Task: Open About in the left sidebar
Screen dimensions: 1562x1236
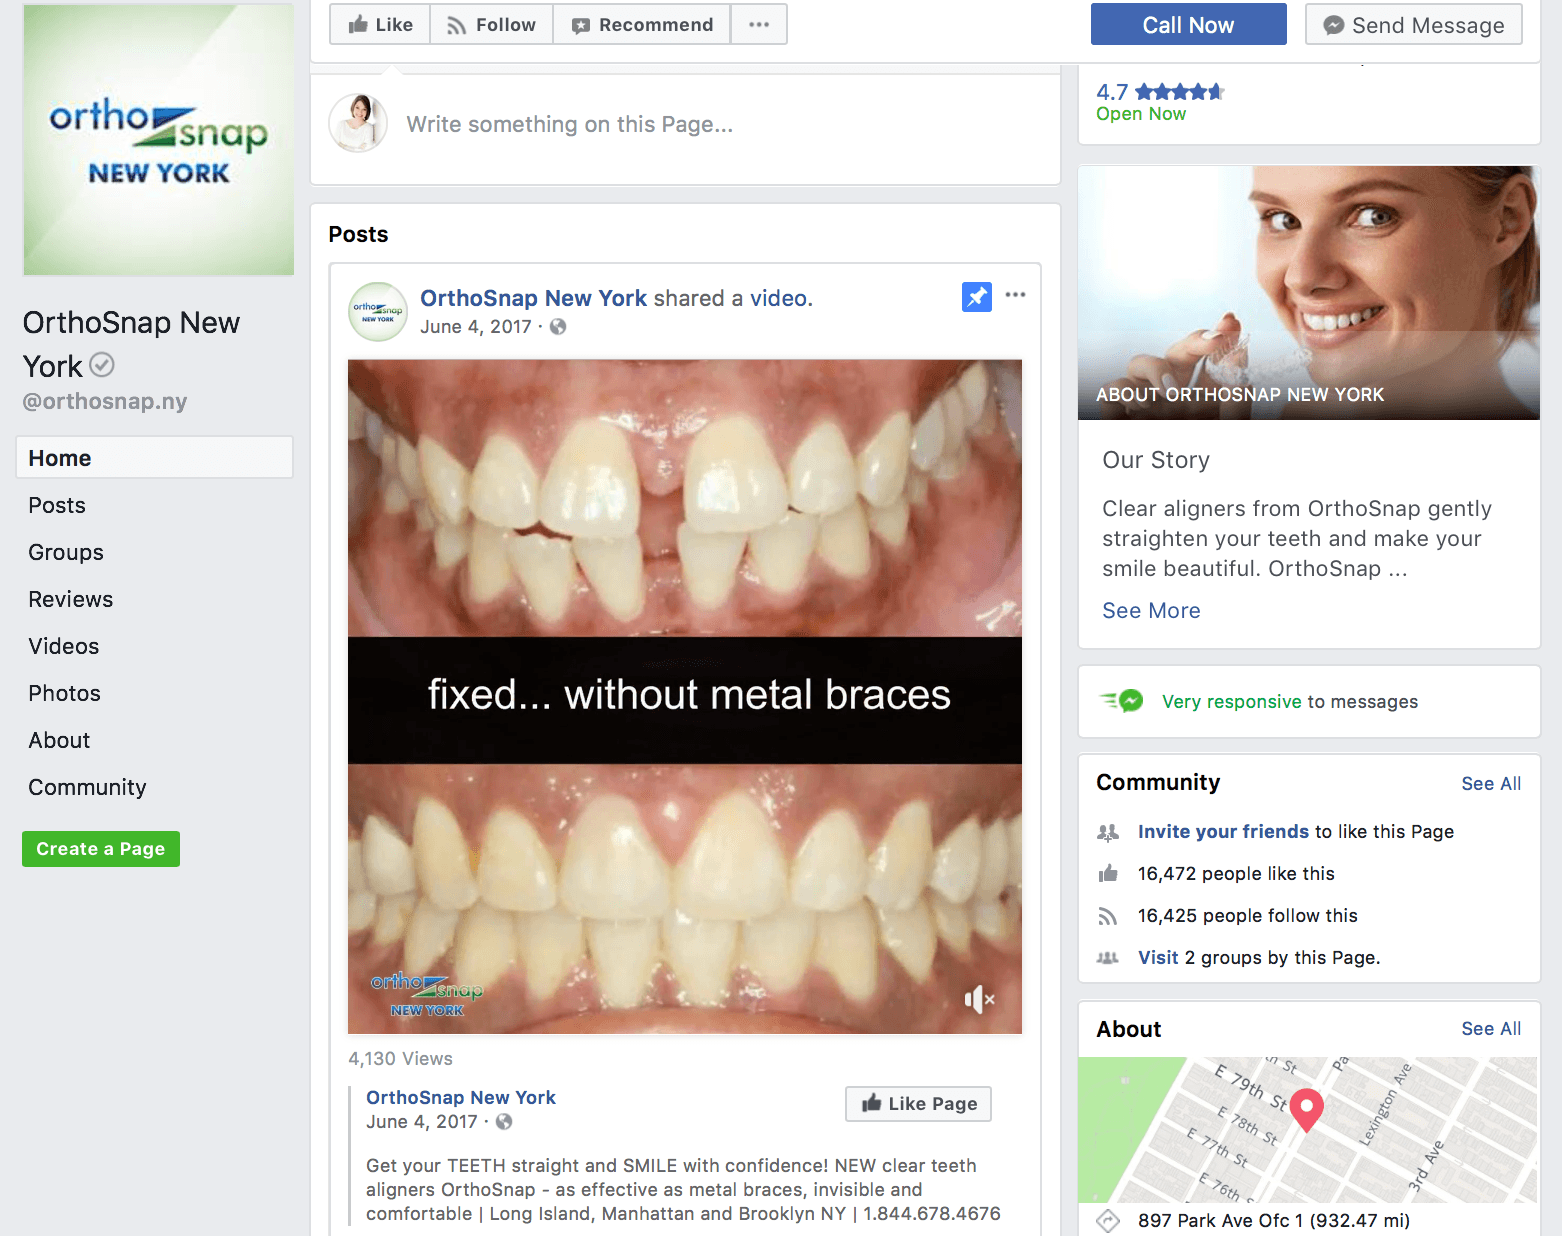Action: coord(59,740)
